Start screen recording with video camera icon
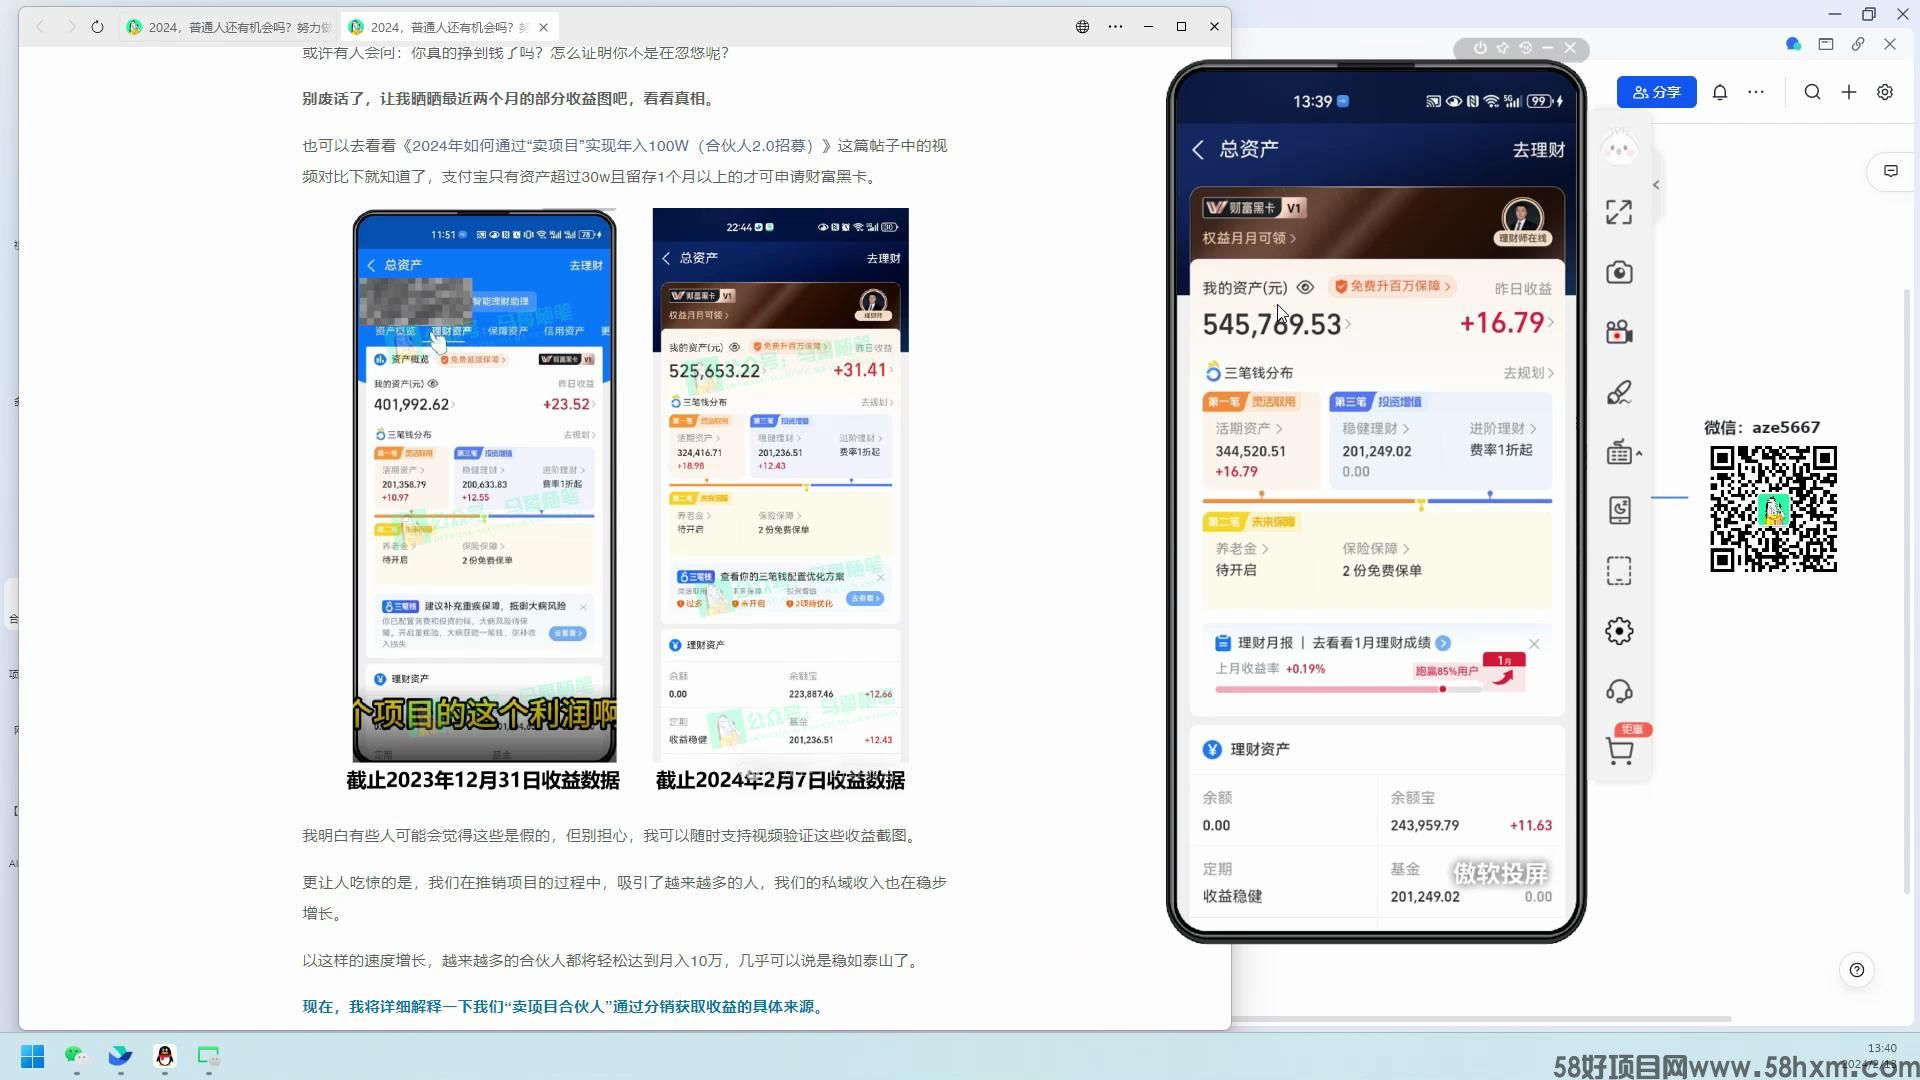1920x1080 pixels. (x=1619, y=332)
